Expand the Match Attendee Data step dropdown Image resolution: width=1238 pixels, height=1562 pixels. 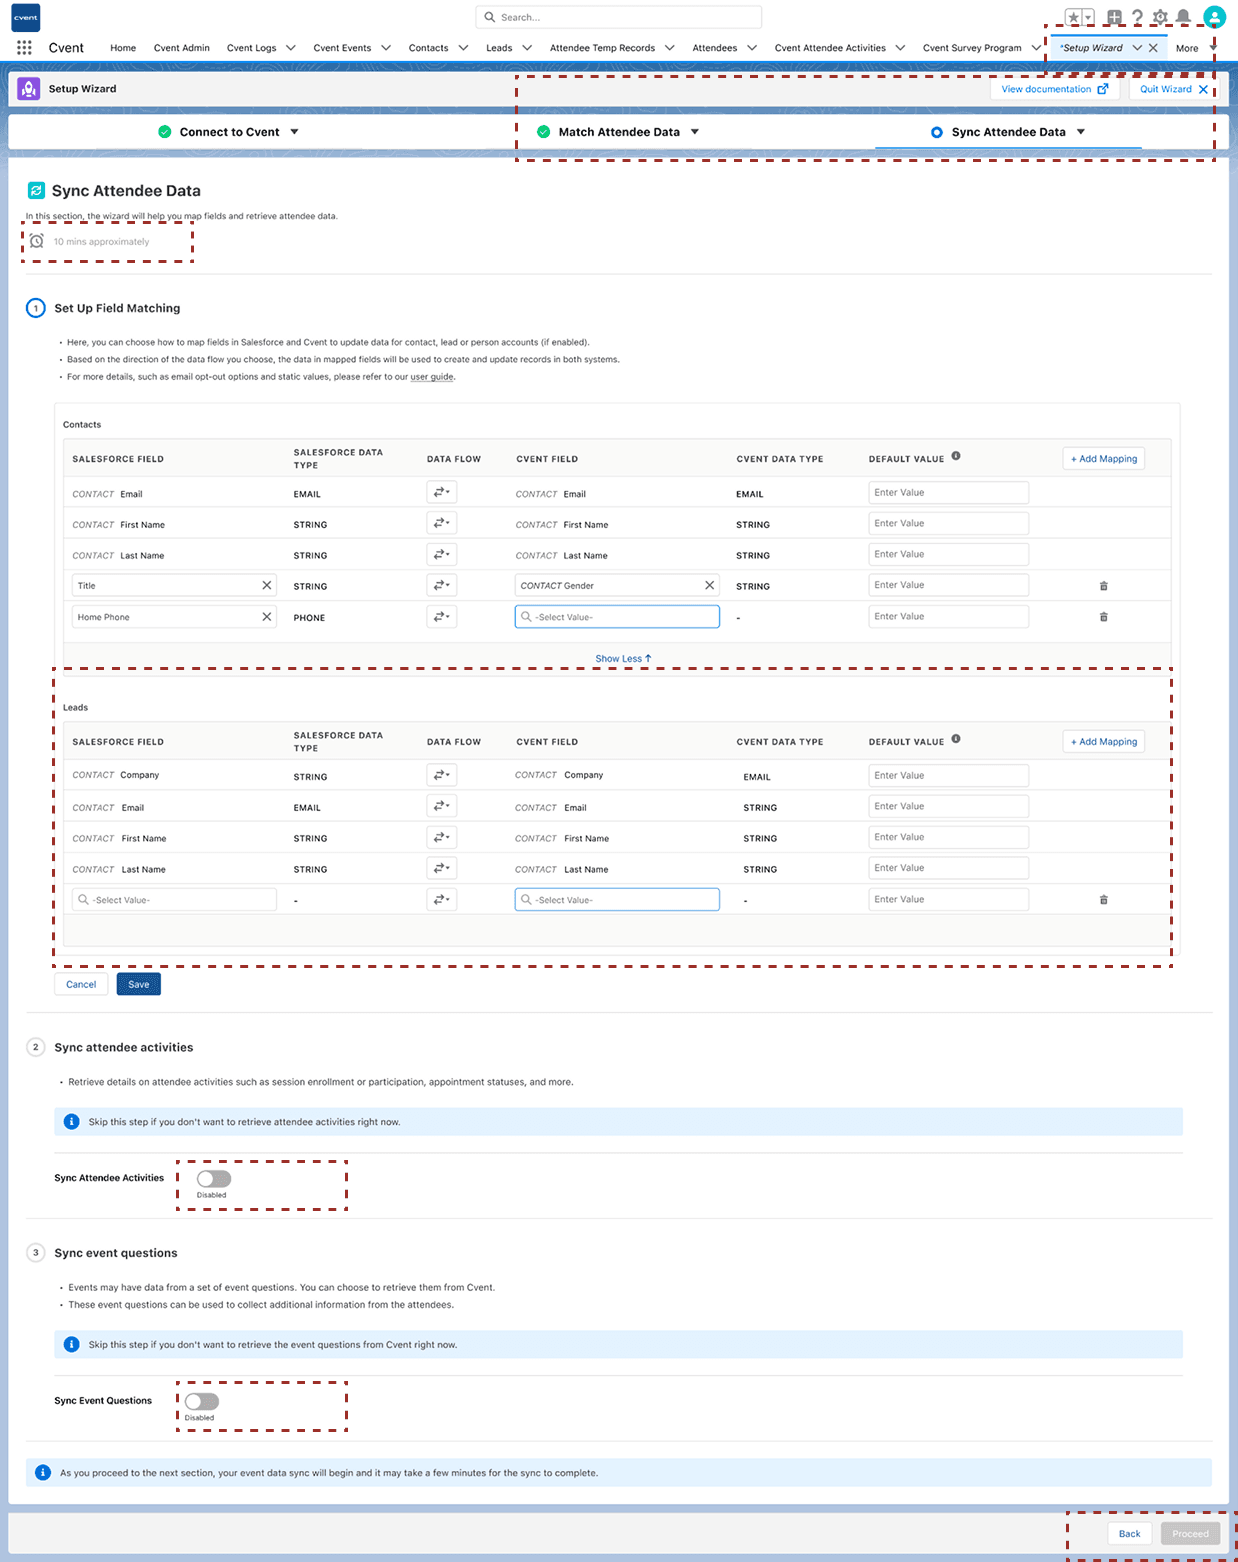pyautogui.click(x=695, y=132)
